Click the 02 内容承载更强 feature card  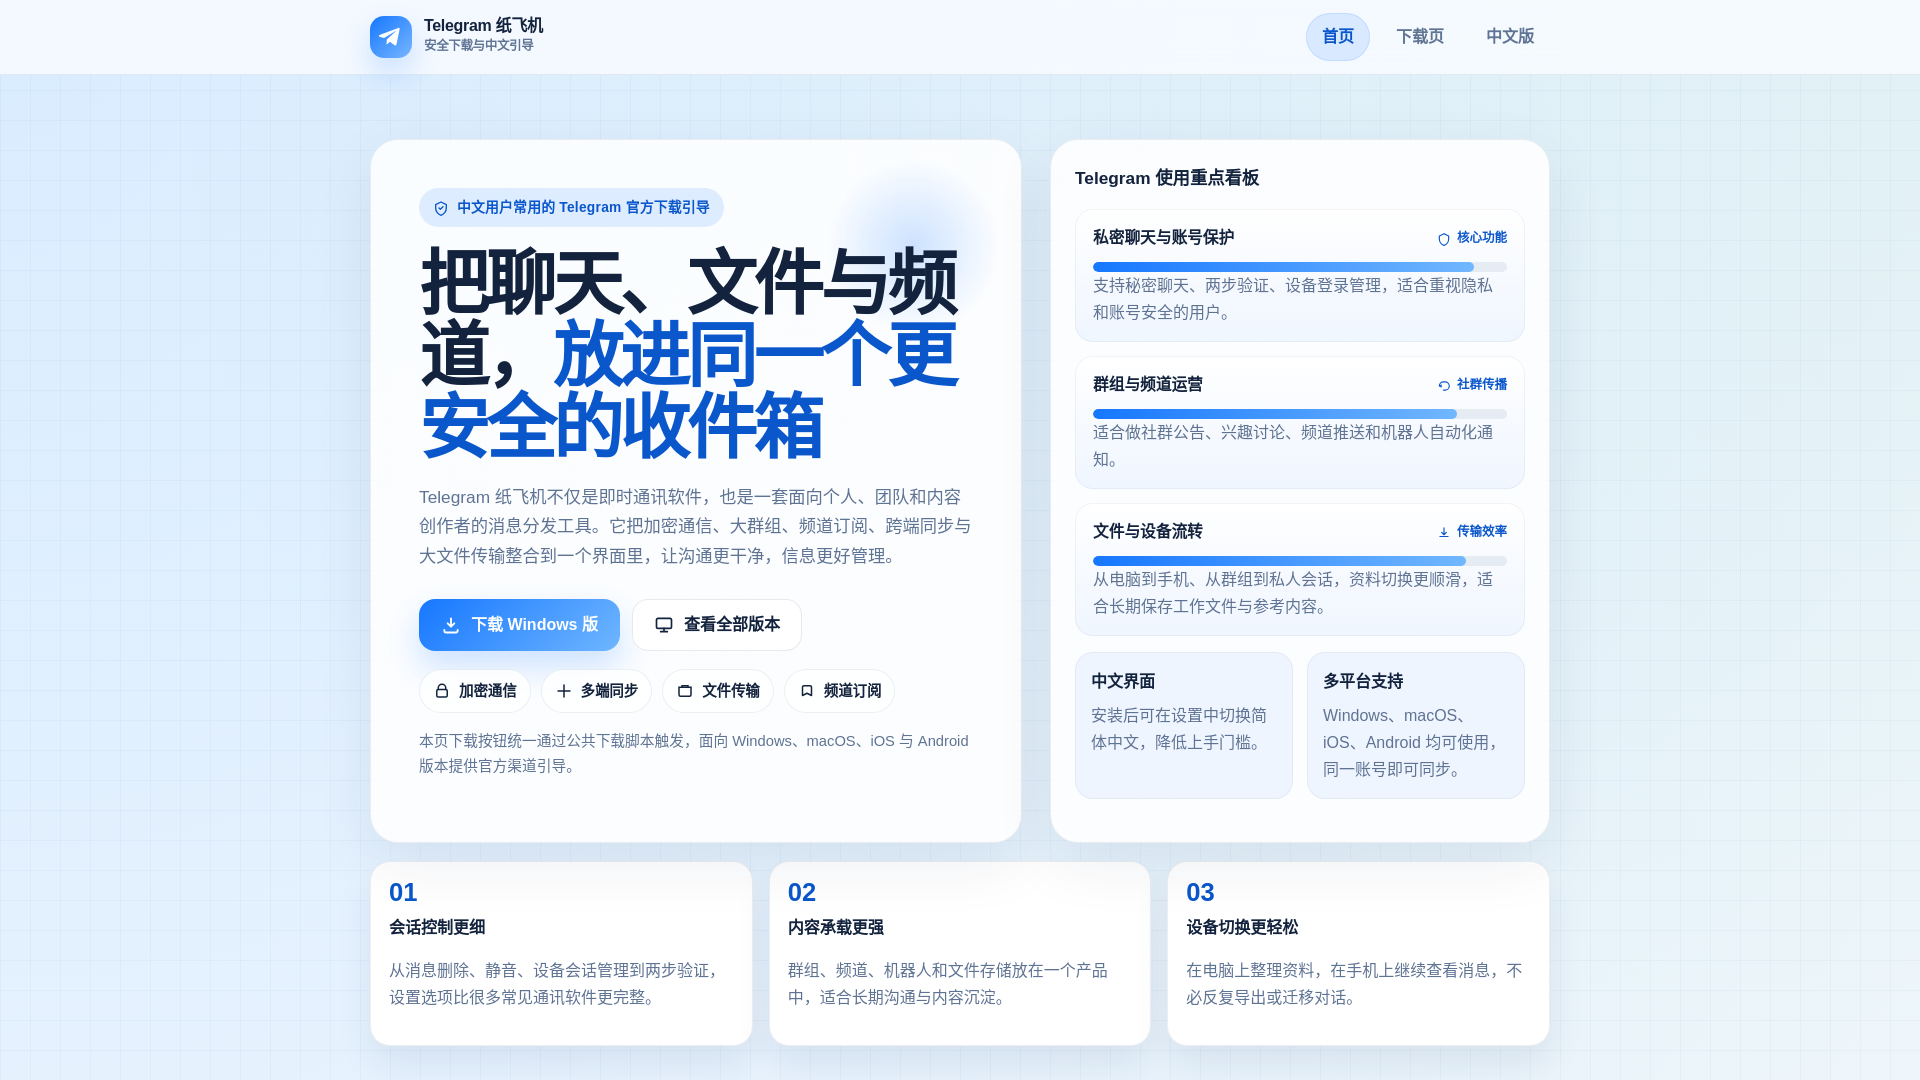(x=960, y=954)
